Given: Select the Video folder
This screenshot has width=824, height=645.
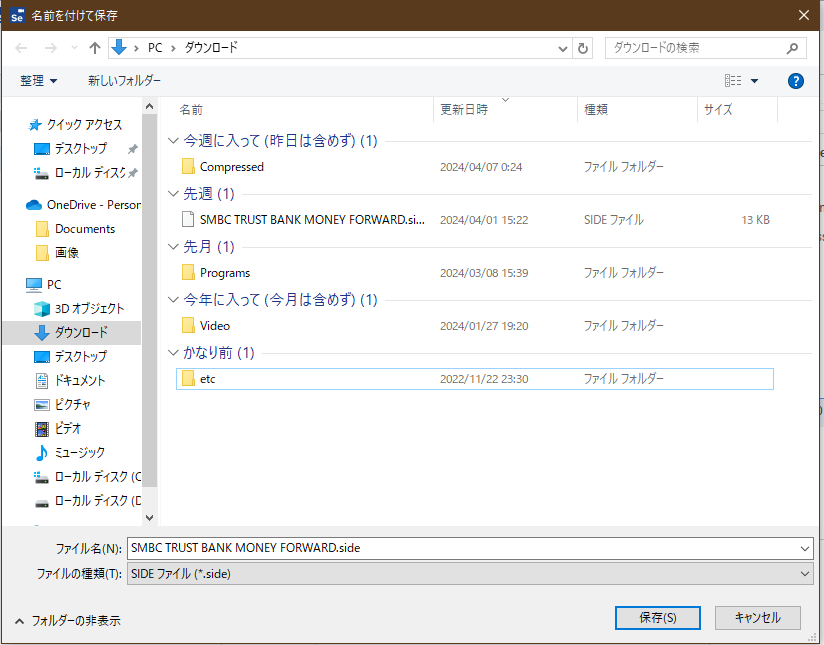Looking at the screenshot, I should (475, 326).
